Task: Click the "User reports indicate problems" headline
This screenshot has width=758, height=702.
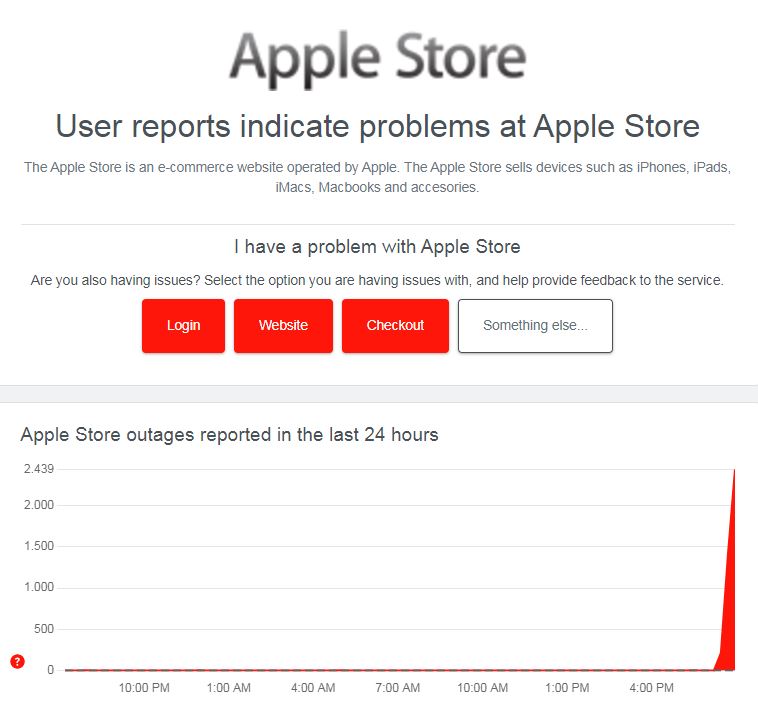Action: (378, 127)
